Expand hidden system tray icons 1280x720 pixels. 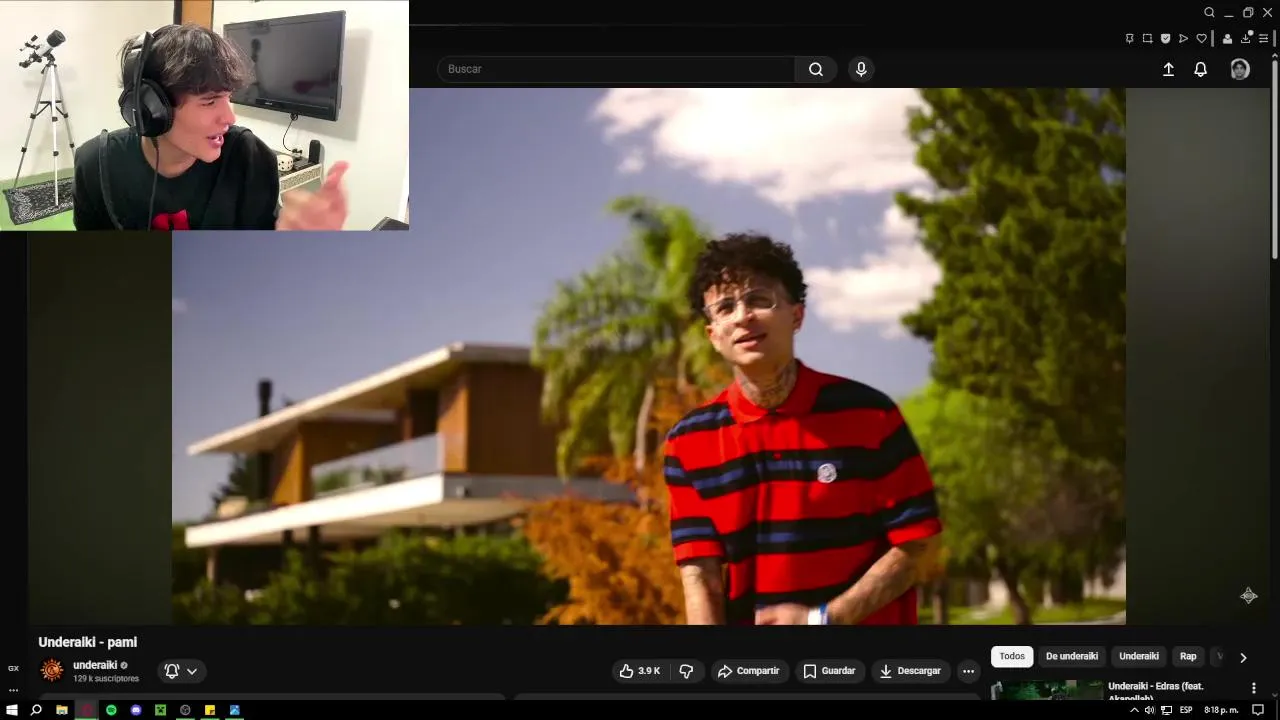click(x=1134, y=710)
